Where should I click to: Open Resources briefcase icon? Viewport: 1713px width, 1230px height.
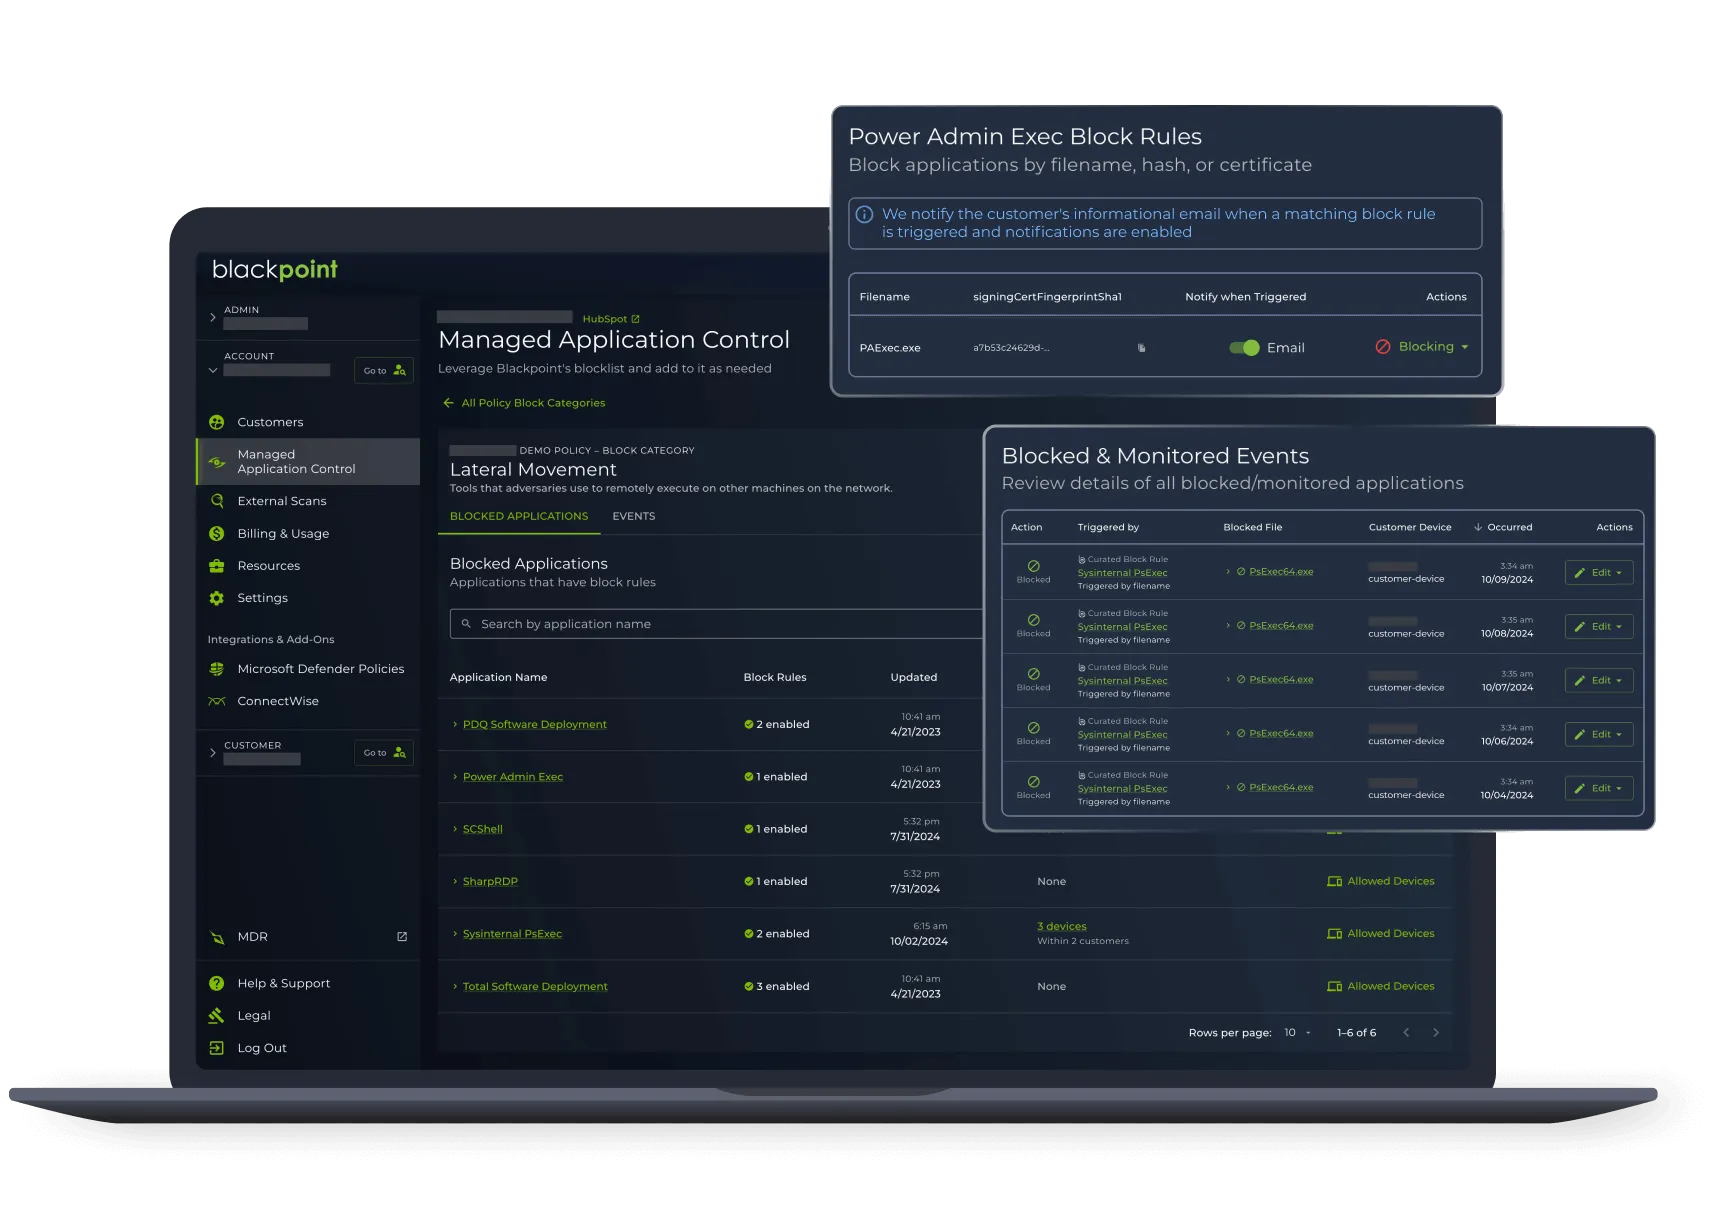(216, 566)
